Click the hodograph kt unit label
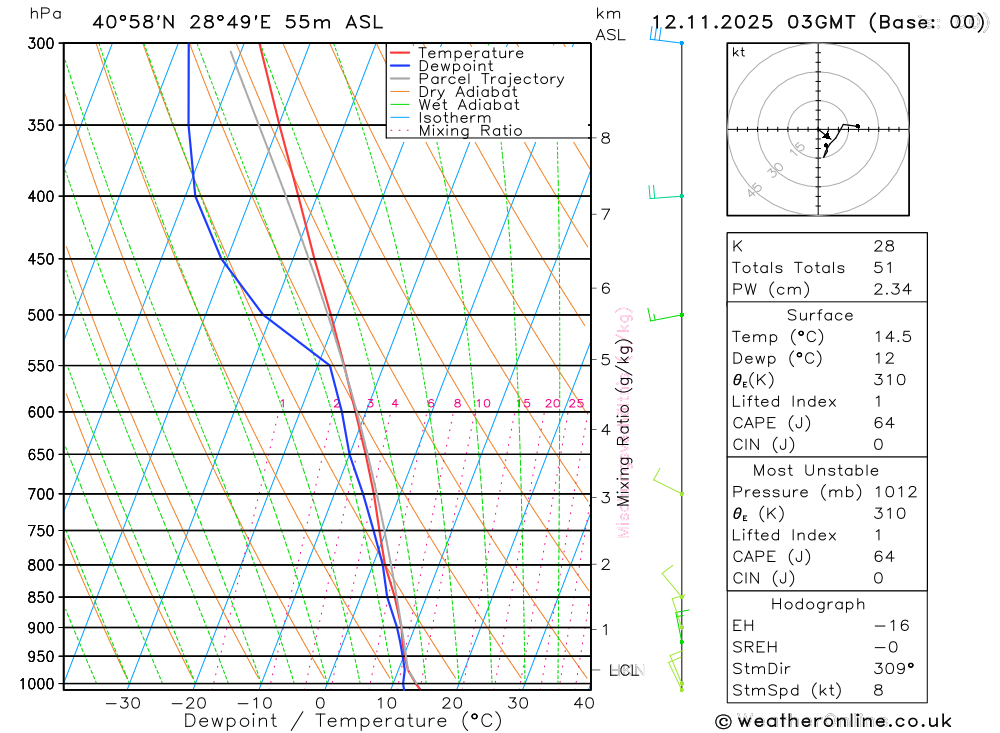Image resolution: width=1000 pixels, height=733 pixels. 739,52
